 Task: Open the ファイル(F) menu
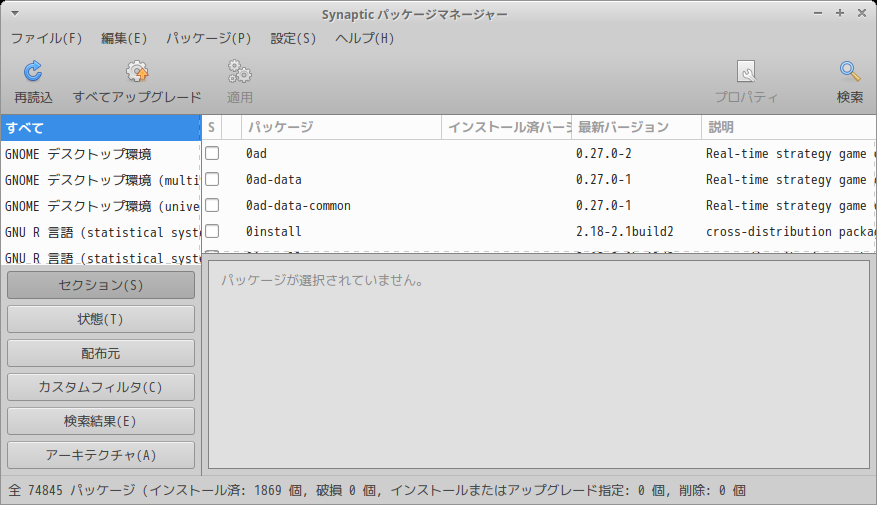(x=46, y=38)
